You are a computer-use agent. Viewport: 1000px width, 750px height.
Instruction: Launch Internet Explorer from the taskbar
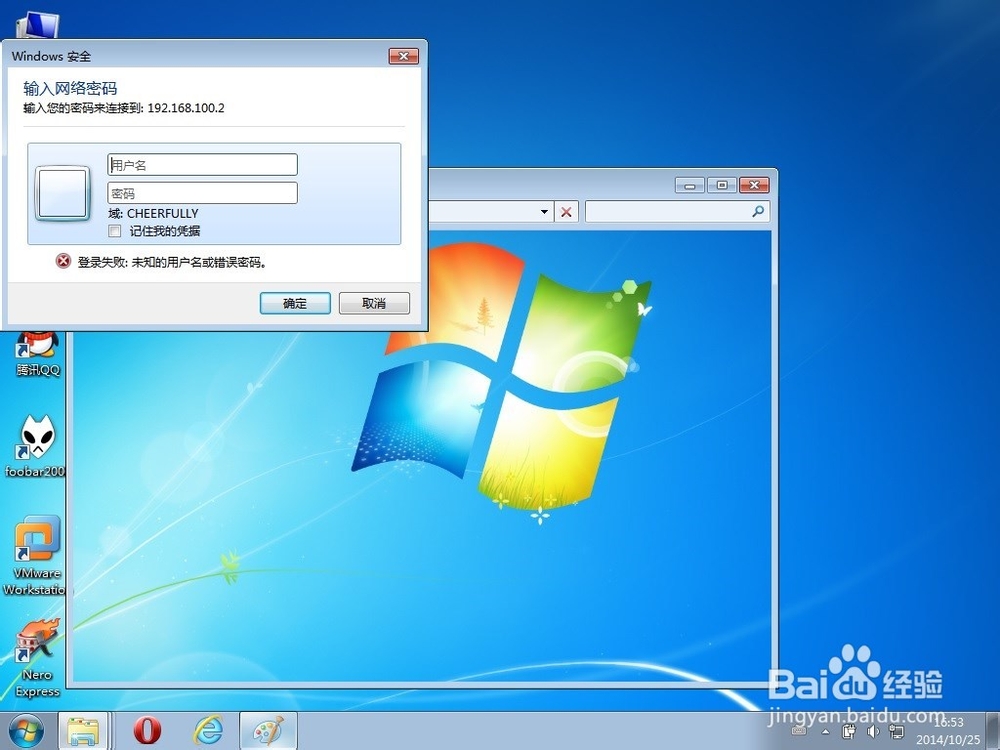point(209,732)
